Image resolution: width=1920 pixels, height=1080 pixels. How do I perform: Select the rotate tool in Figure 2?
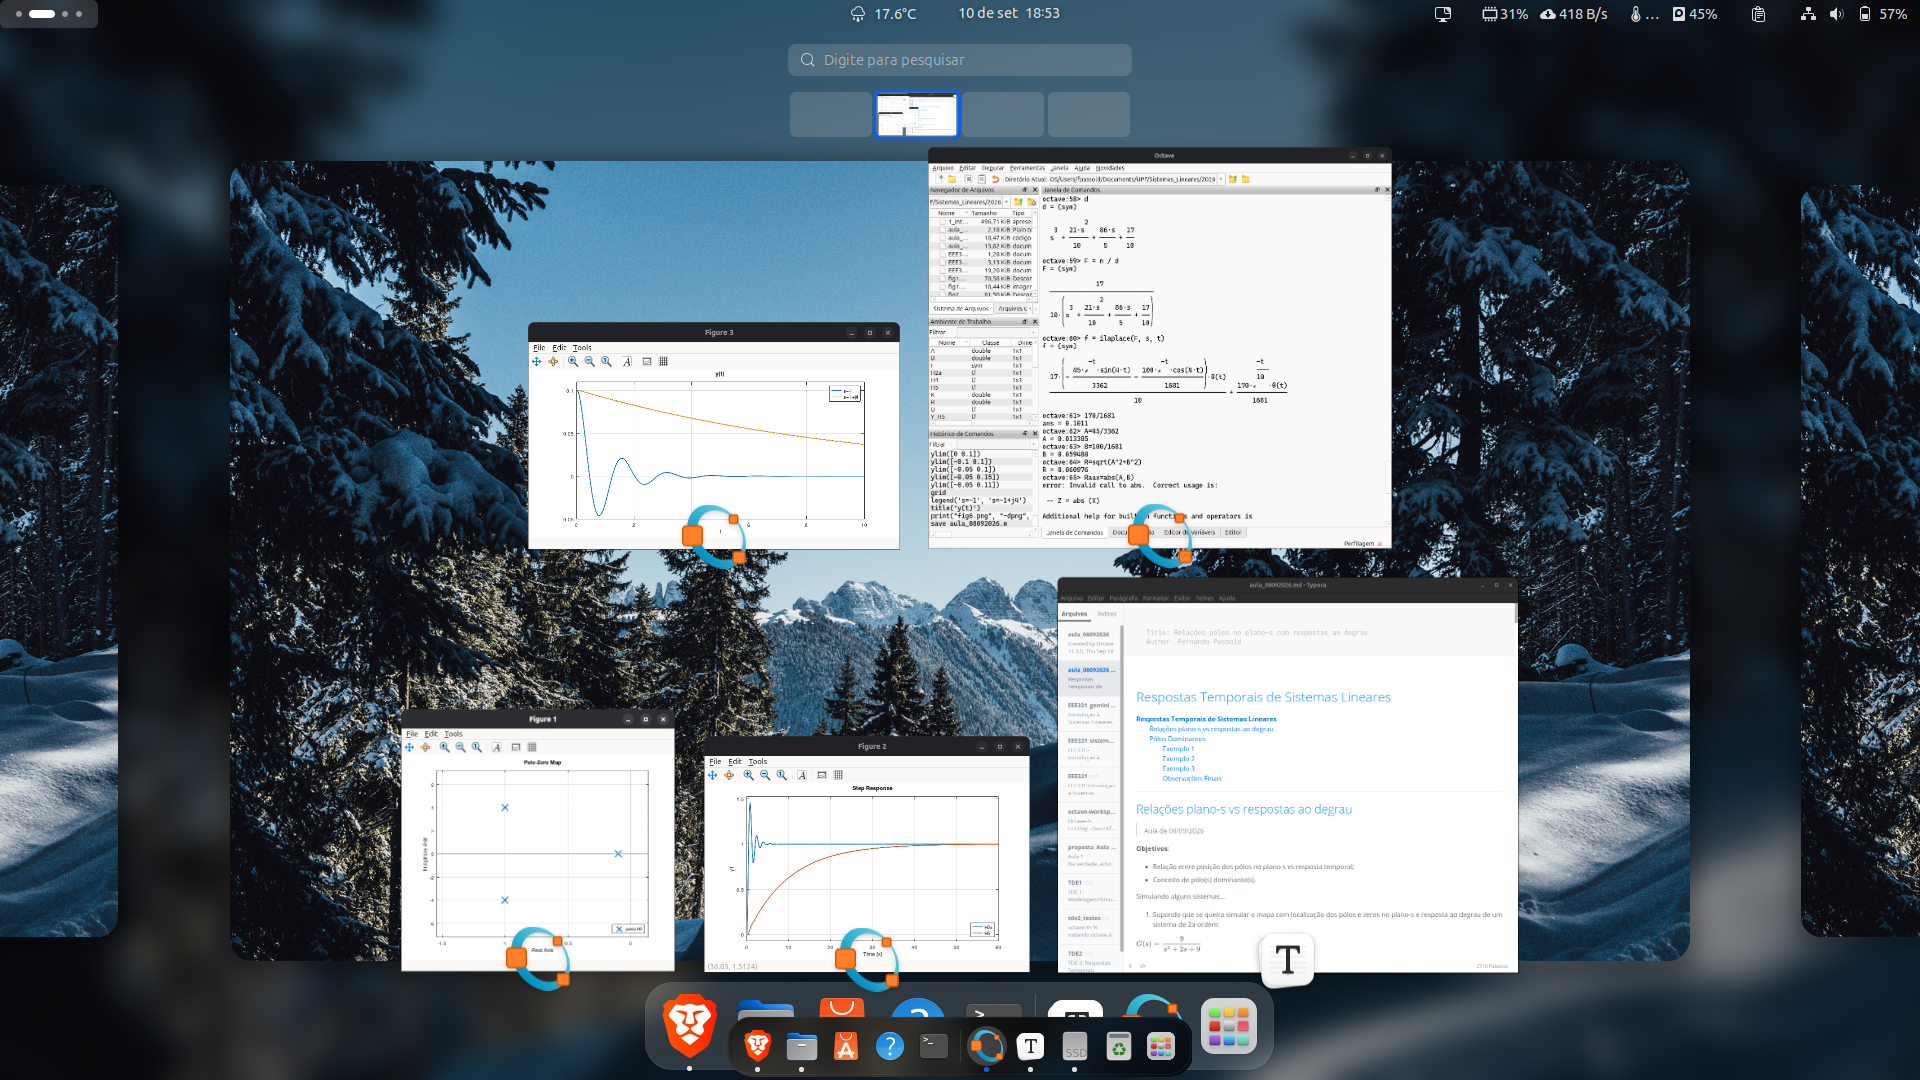click(729, 775)
